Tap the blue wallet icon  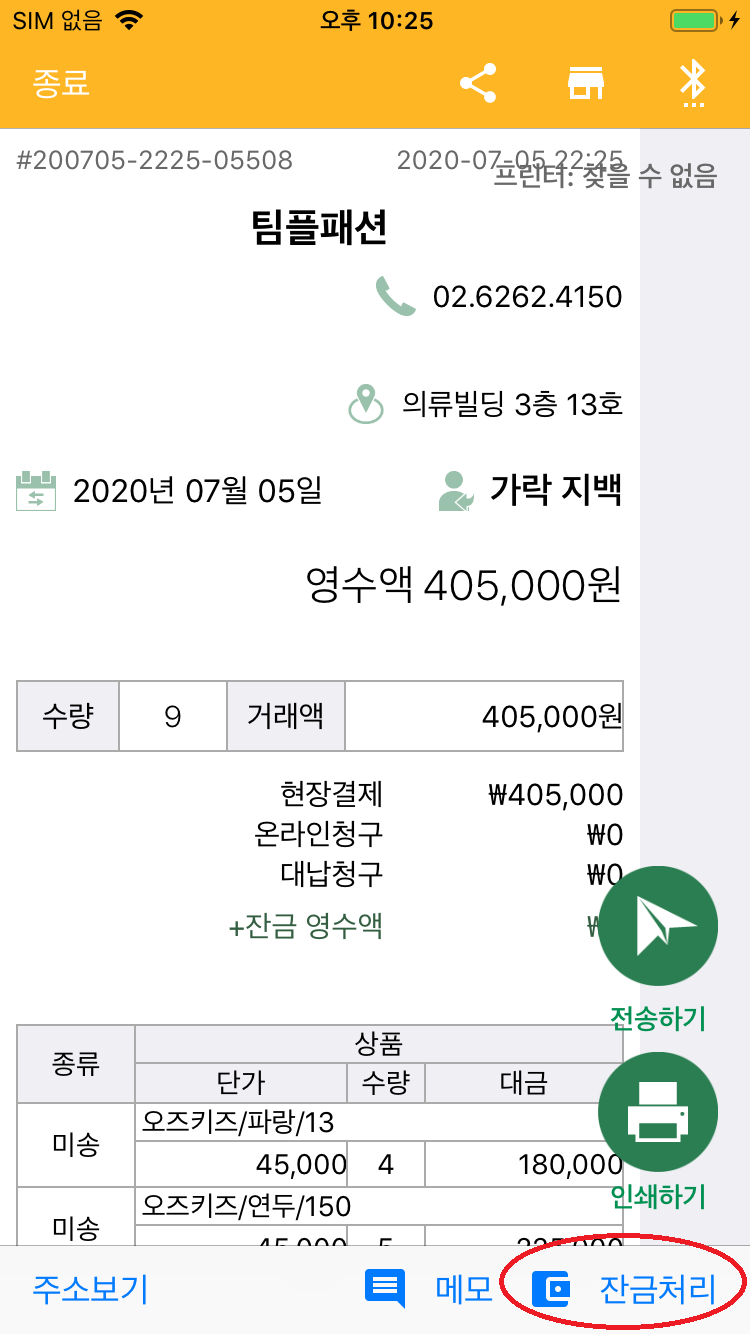(550, 1288)
